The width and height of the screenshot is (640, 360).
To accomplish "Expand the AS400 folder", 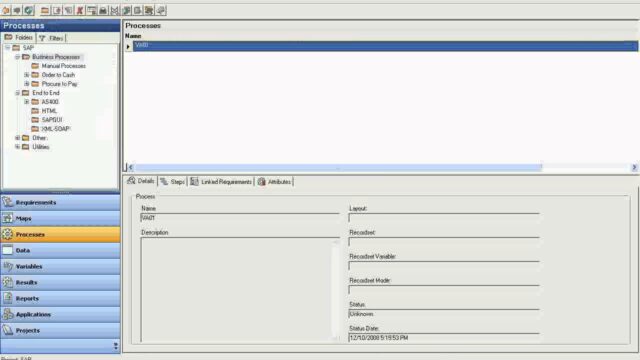I will pyautogui.click(x=27, y=102).
